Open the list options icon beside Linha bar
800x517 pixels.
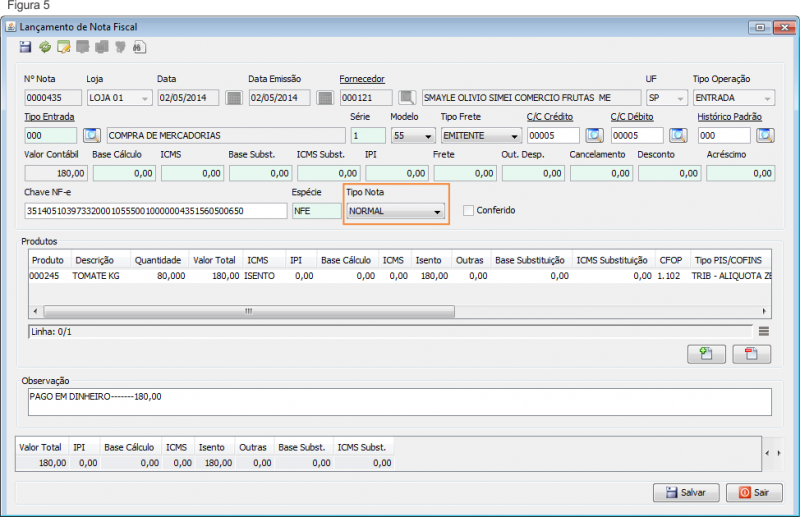(x=763, y=332)
